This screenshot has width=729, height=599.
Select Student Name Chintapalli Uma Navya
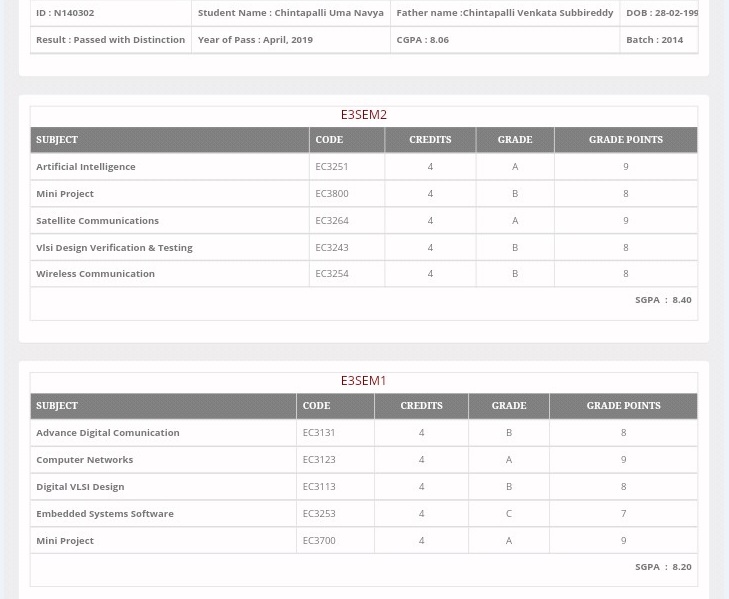click(291, 13)
